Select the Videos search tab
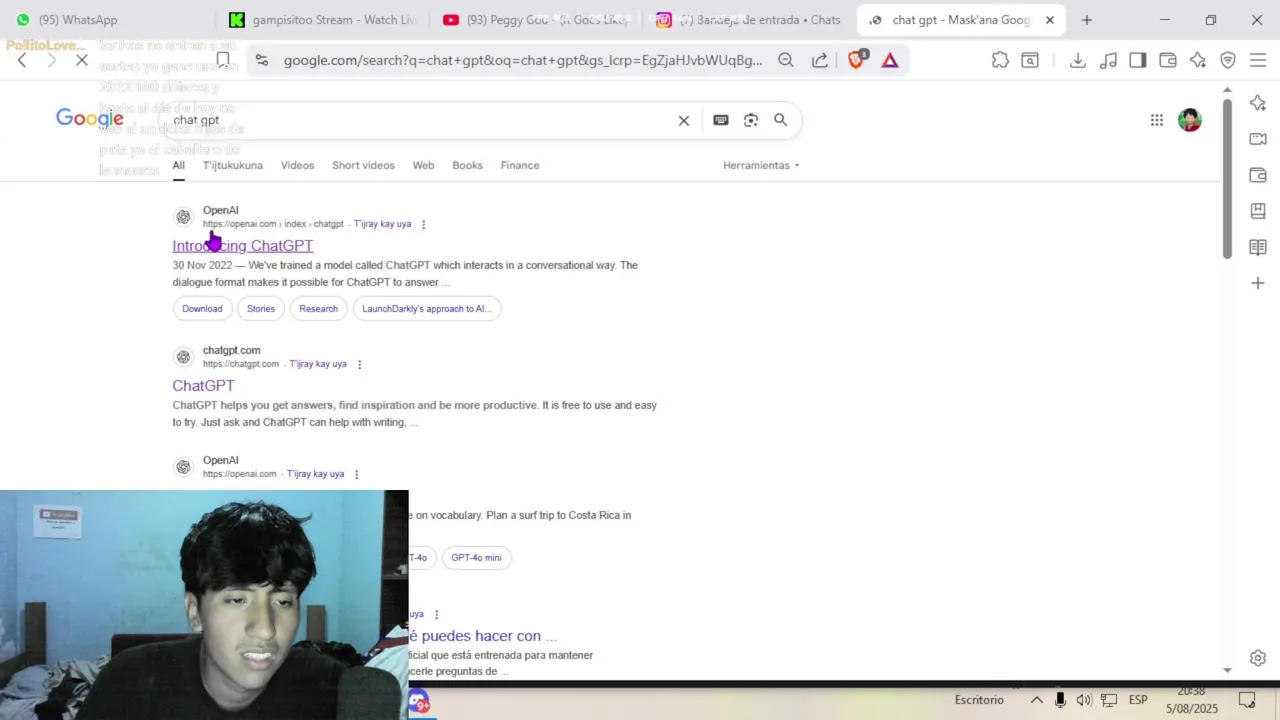The image size is (1280, 720). pos(297,165)
